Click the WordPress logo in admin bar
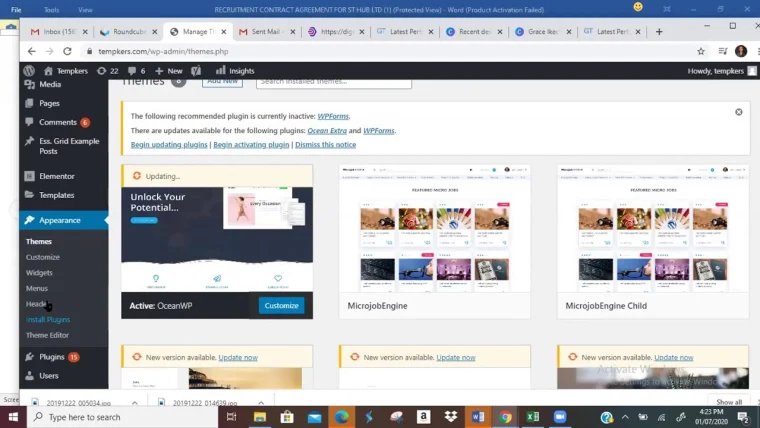 [x=29, y=71]
